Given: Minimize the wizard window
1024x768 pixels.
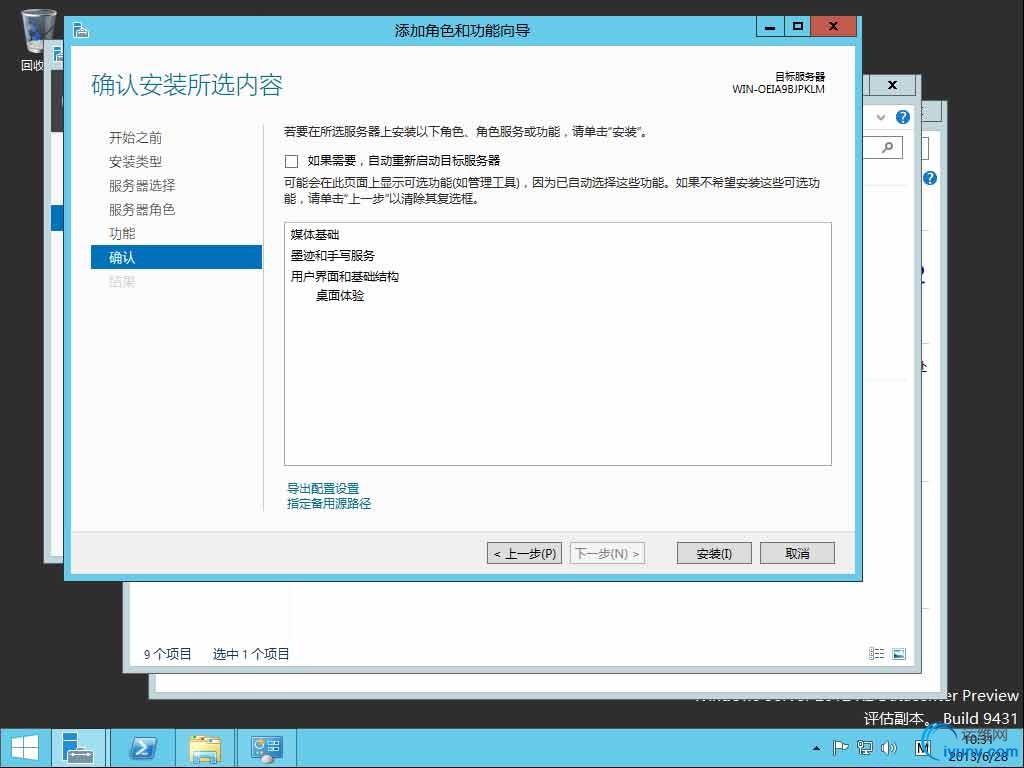Looking at the screenshot, I should click(x=771, y=27).
